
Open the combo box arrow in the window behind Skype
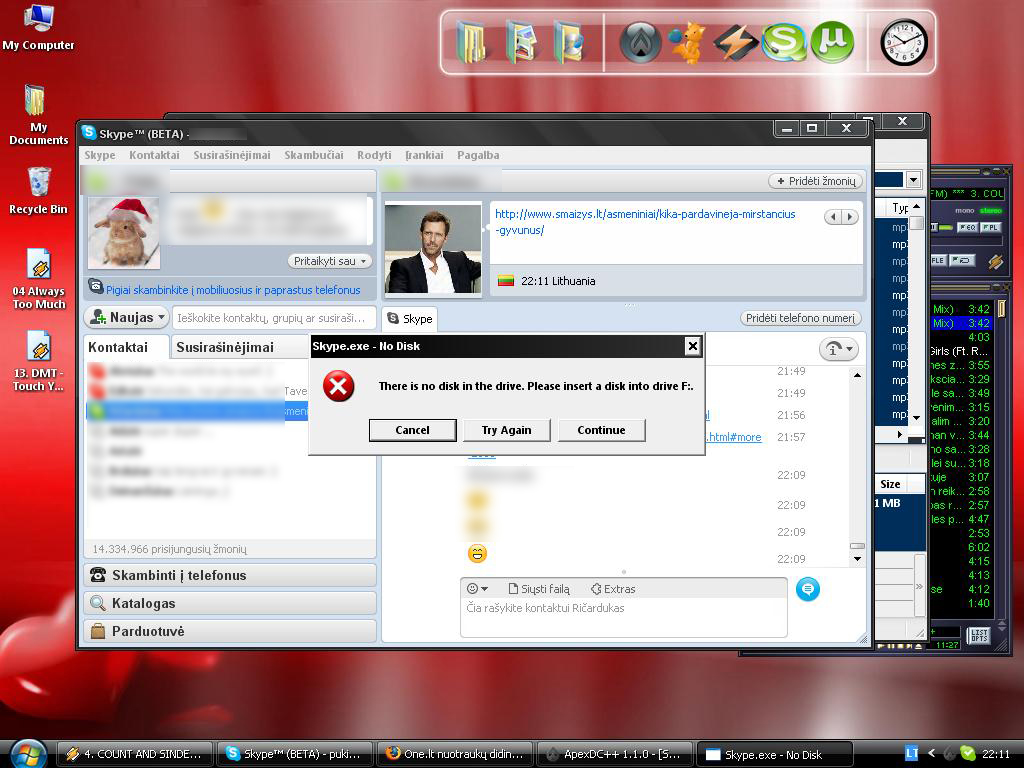(x=914, y=180)
